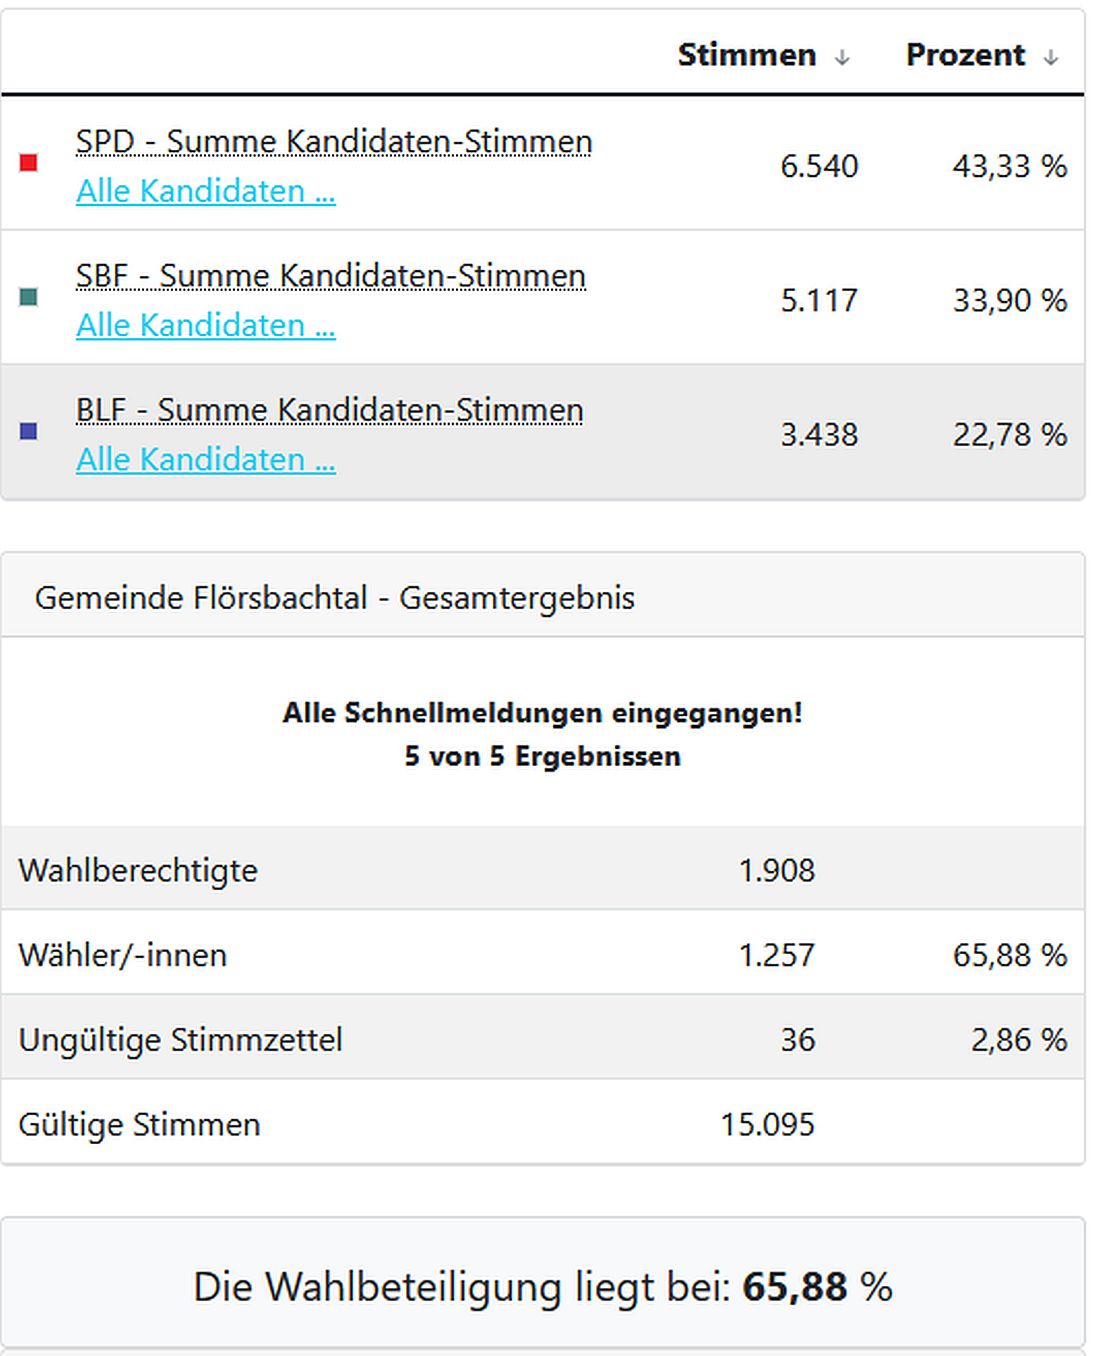Click the Wahlbeteiligung 65,88 % banner
This screenshot has height=1356, width=1100.
point(545,1288)
